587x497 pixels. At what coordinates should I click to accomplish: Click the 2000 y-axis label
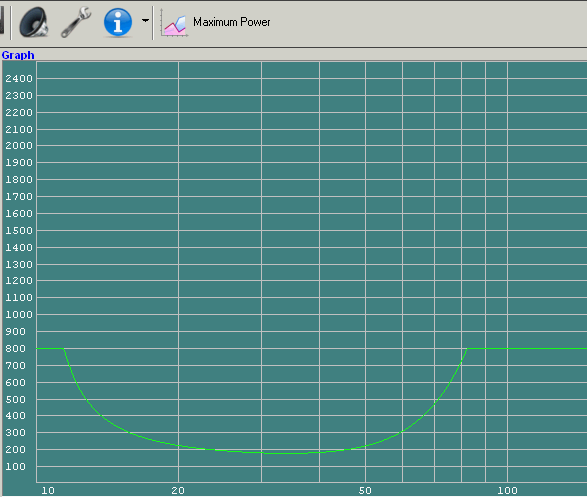tap(19, 146)
